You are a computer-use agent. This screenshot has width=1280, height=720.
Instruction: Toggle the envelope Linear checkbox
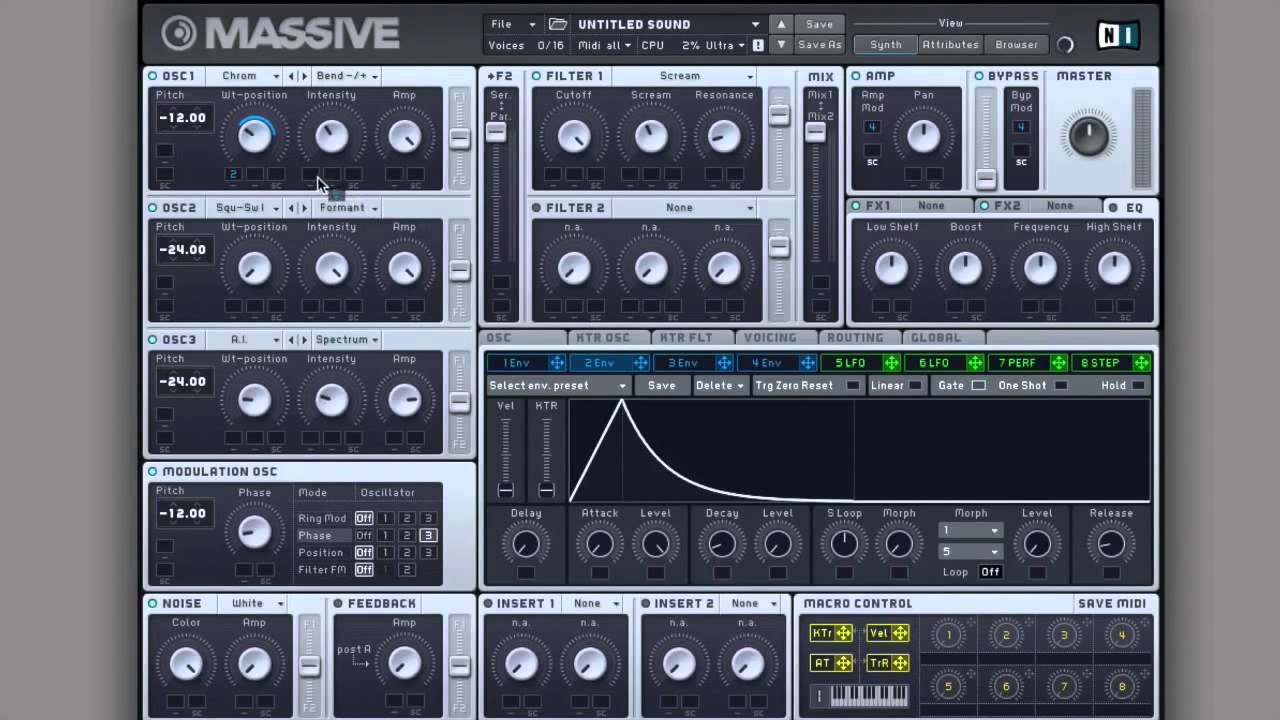coord(915,386)
